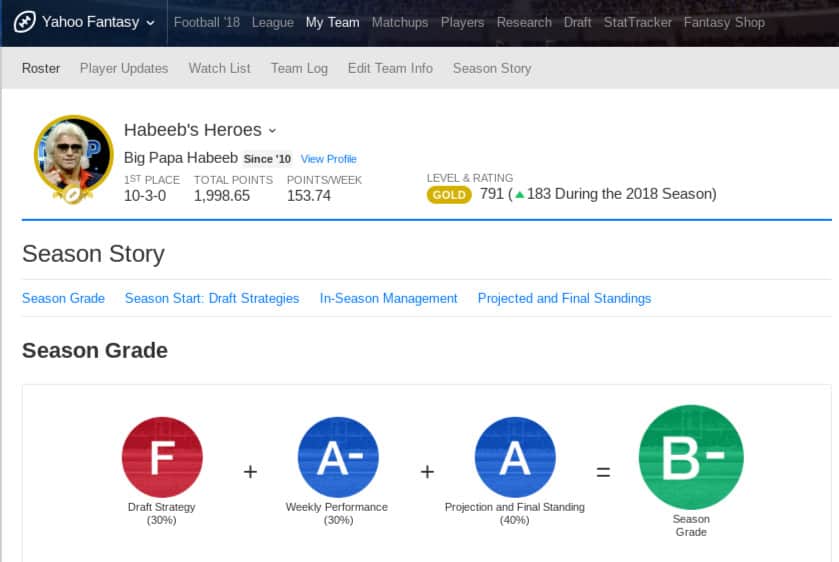Click the GOLD level badge

449,195
